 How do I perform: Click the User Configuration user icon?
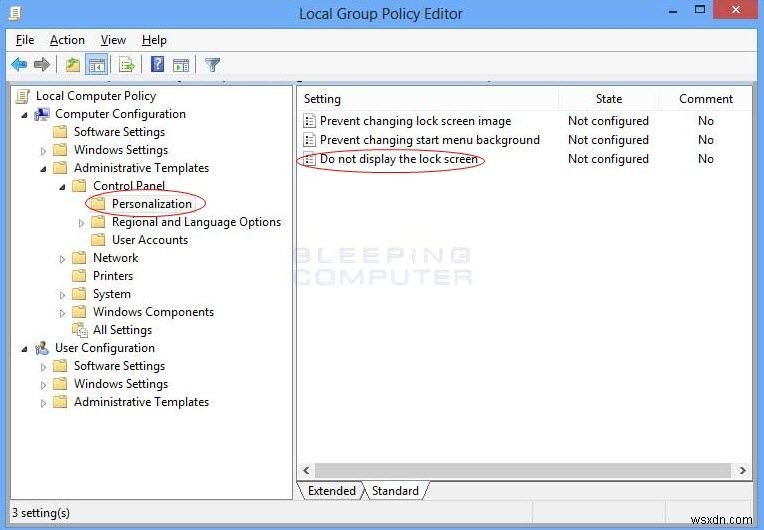pyautogui.click(x=42, y=348)
